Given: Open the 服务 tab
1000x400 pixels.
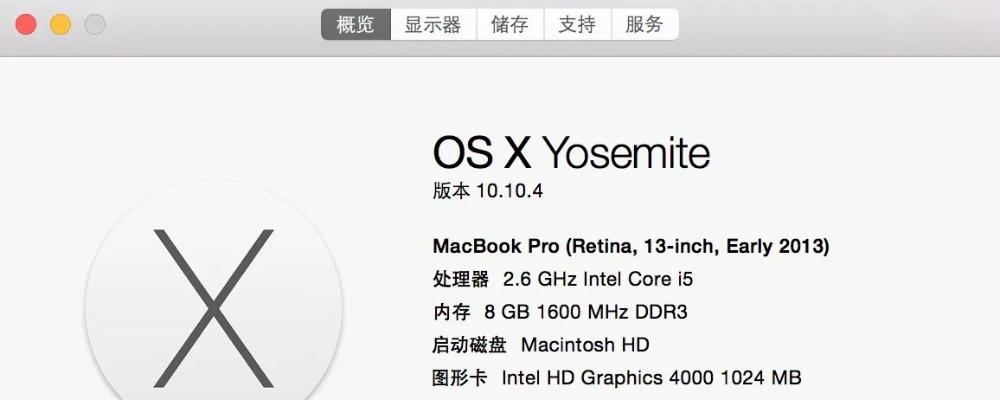Looking at the screenshot, I should point(645,25).
